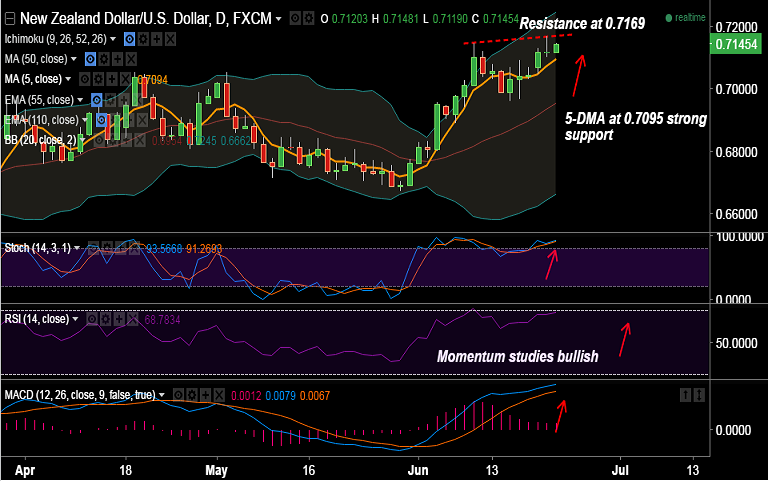Click the plus icon beside MACD
Viewport: 768px width, 484px height.
[206, 395]
